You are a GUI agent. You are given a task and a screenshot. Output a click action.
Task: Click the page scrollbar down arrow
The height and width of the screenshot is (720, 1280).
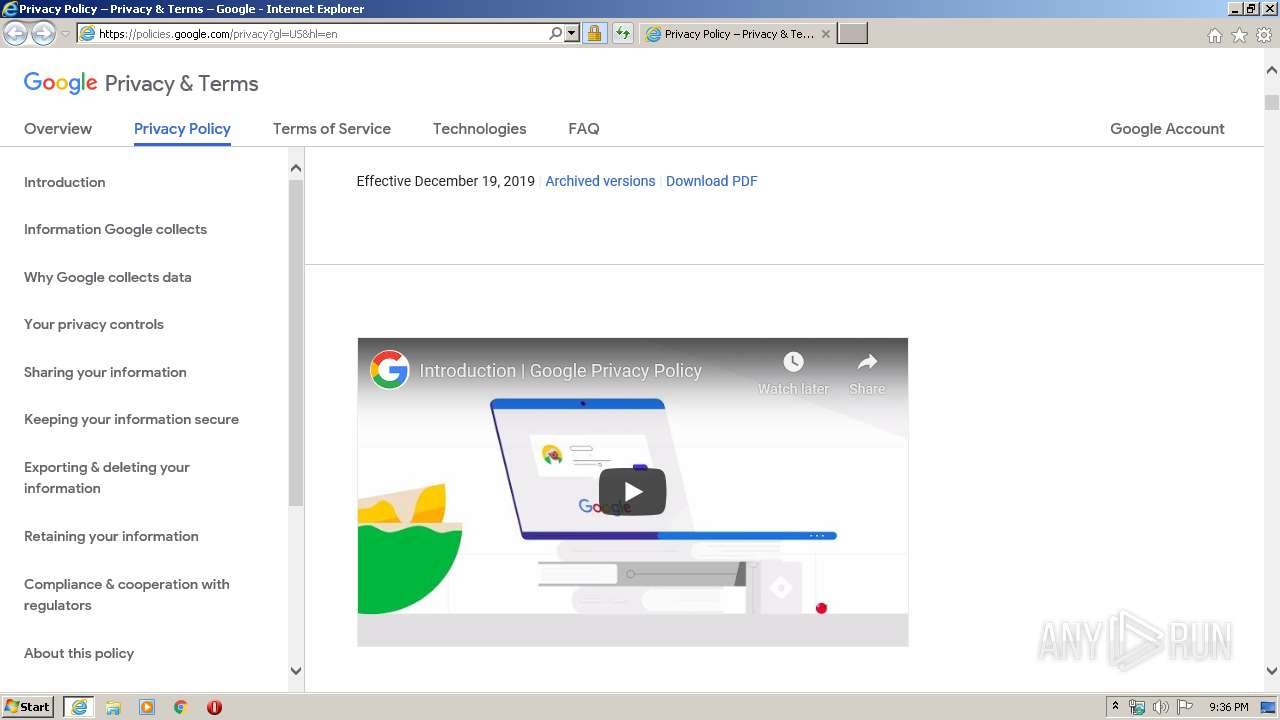click(x=1272, y=671)
